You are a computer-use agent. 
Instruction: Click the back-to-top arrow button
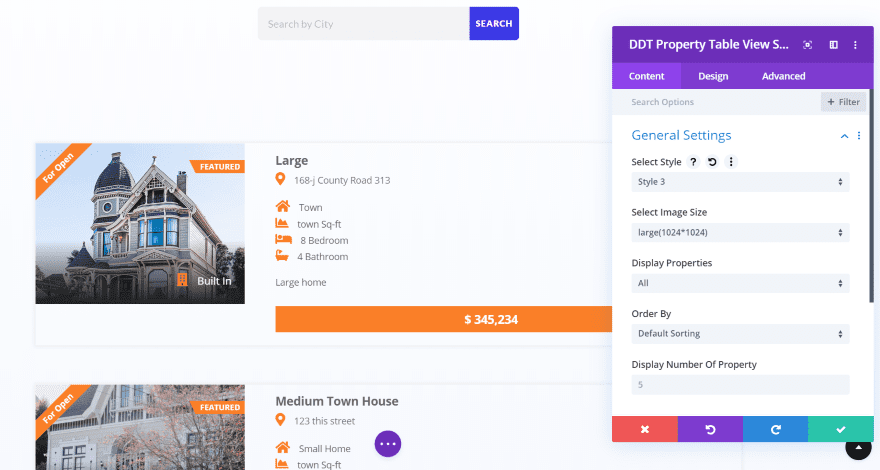click(x=858, y=448)
